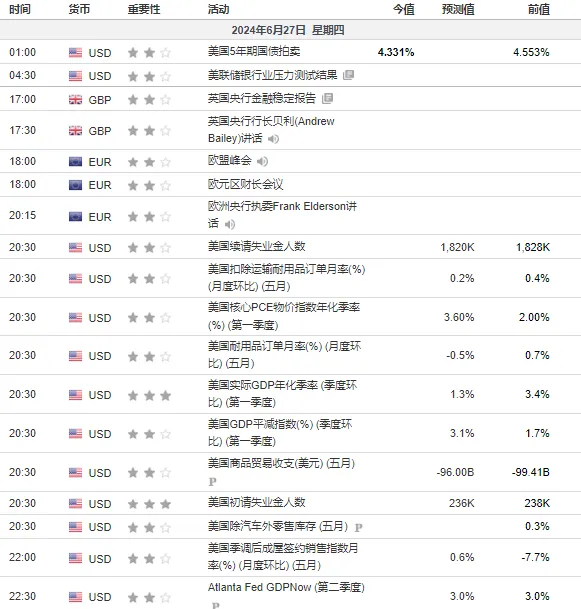Open the 美国初请失业金人数 event
This screenshot has width=581, height=609.
pos(257,503)
